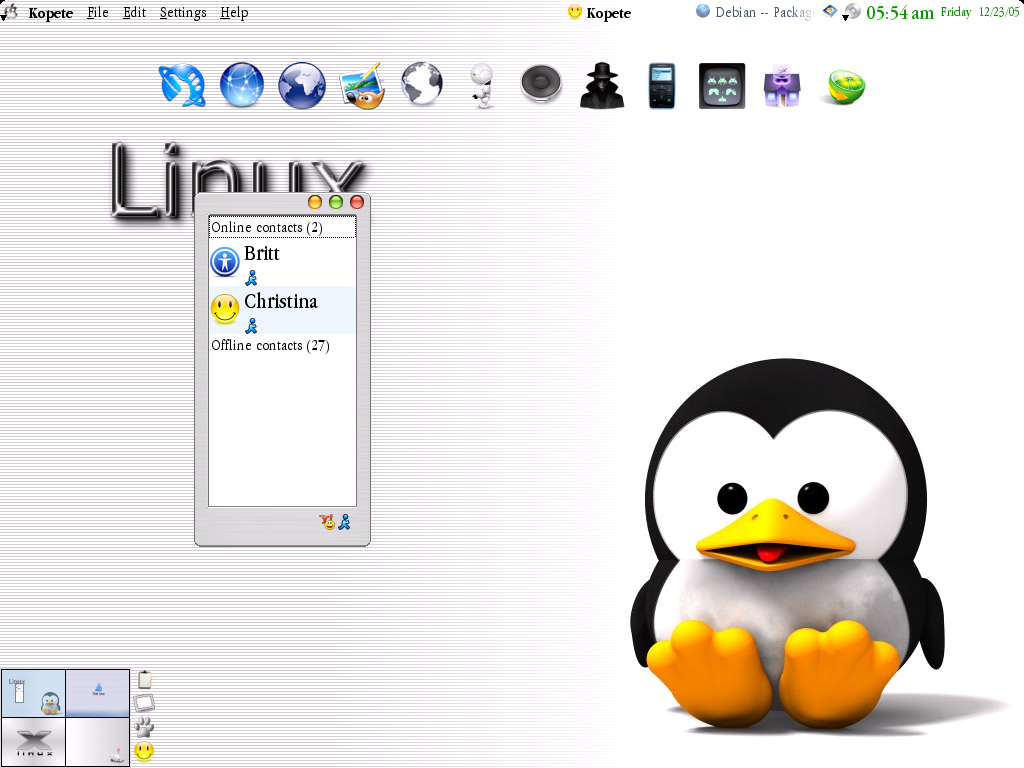
Task: Click the Yahoo account icon in status bar
Action: point(327,522)
